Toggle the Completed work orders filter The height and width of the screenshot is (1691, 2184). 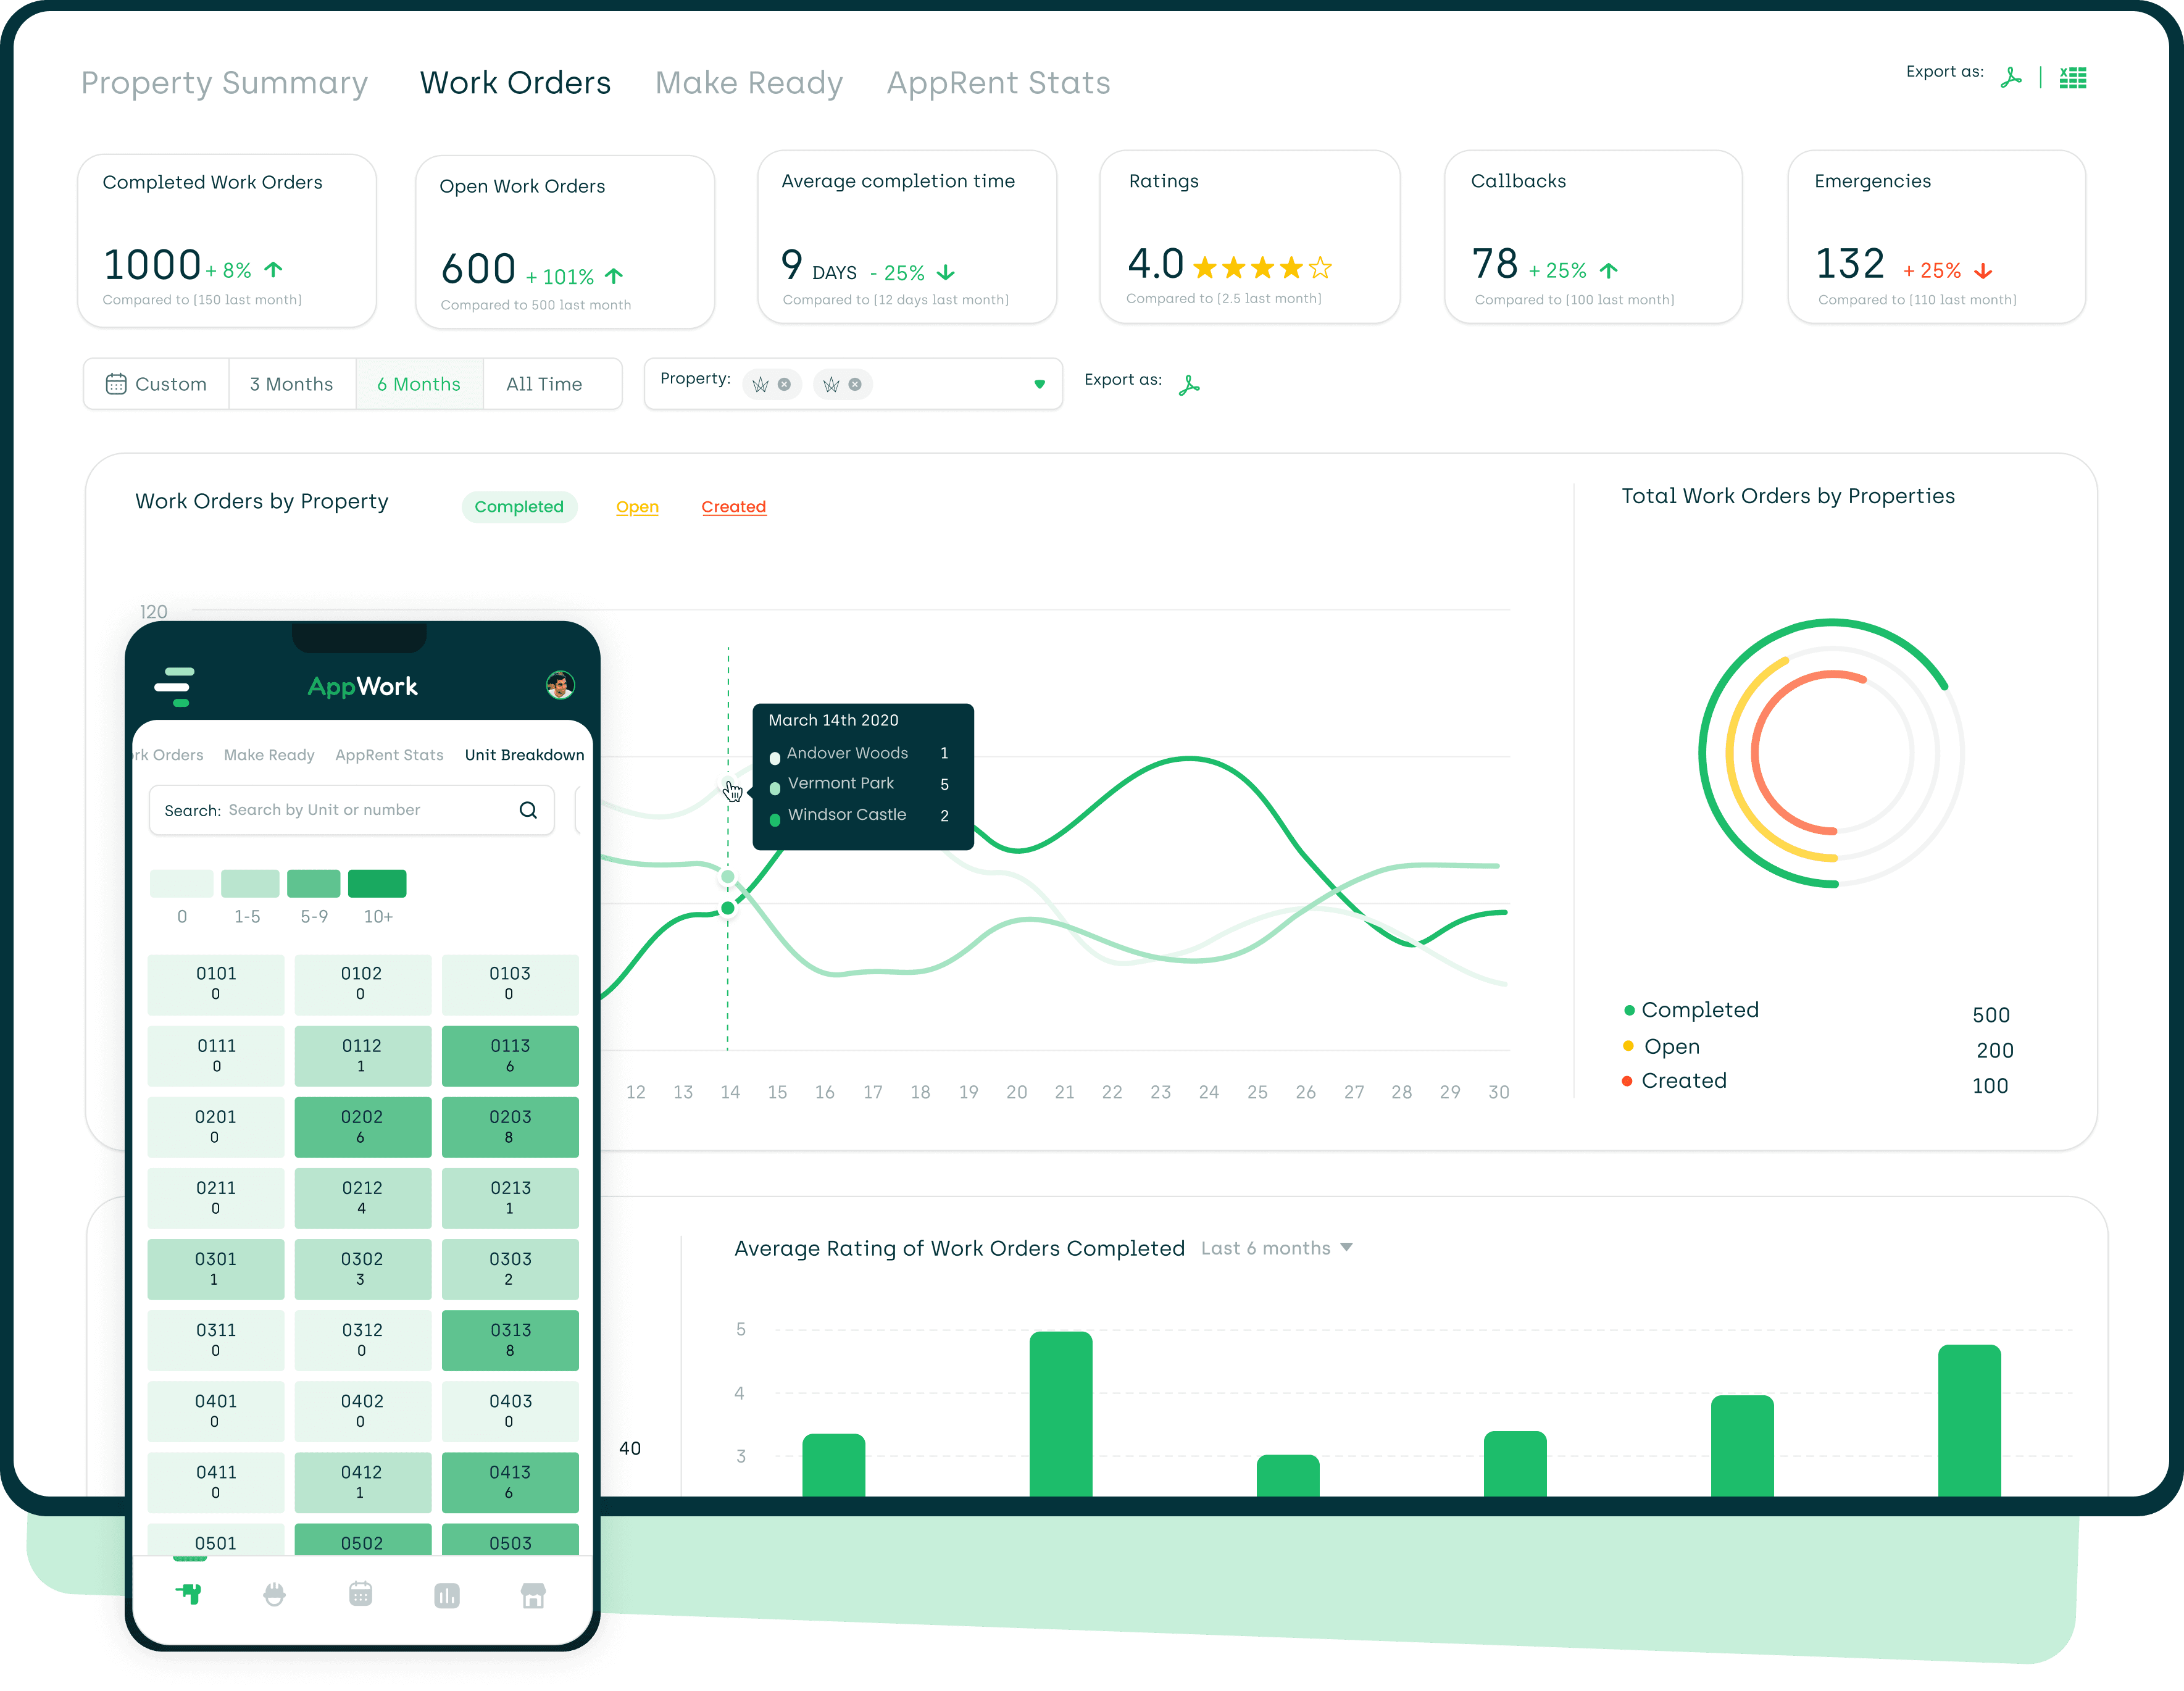[x=518, y=507]
